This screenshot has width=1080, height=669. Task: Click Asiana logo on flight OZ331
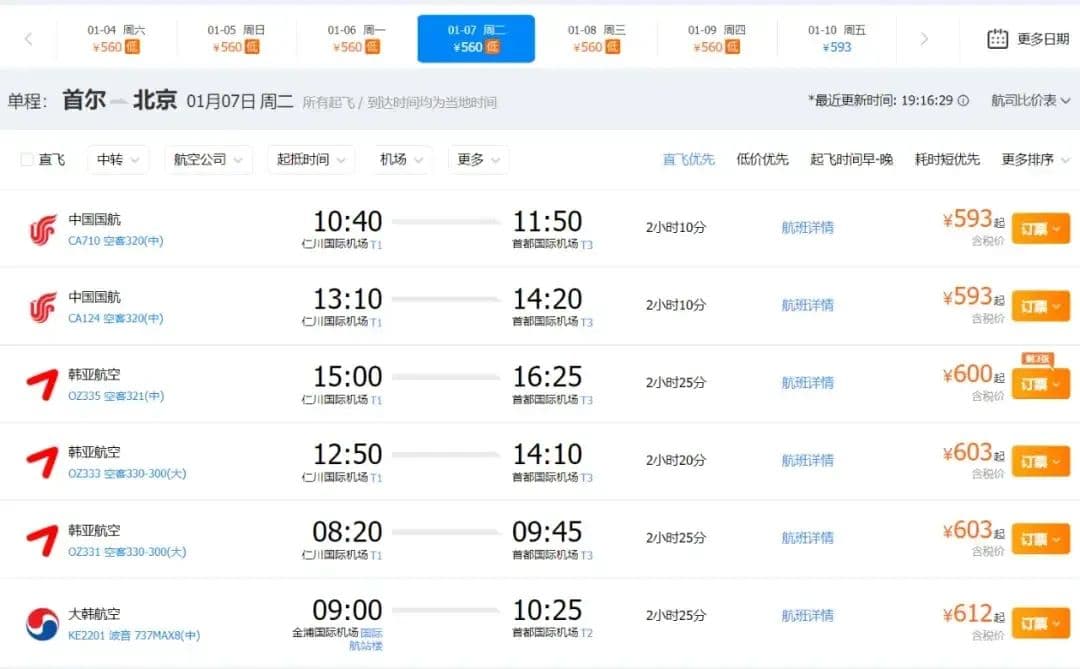pyautogui.click(x=42, y=540)
